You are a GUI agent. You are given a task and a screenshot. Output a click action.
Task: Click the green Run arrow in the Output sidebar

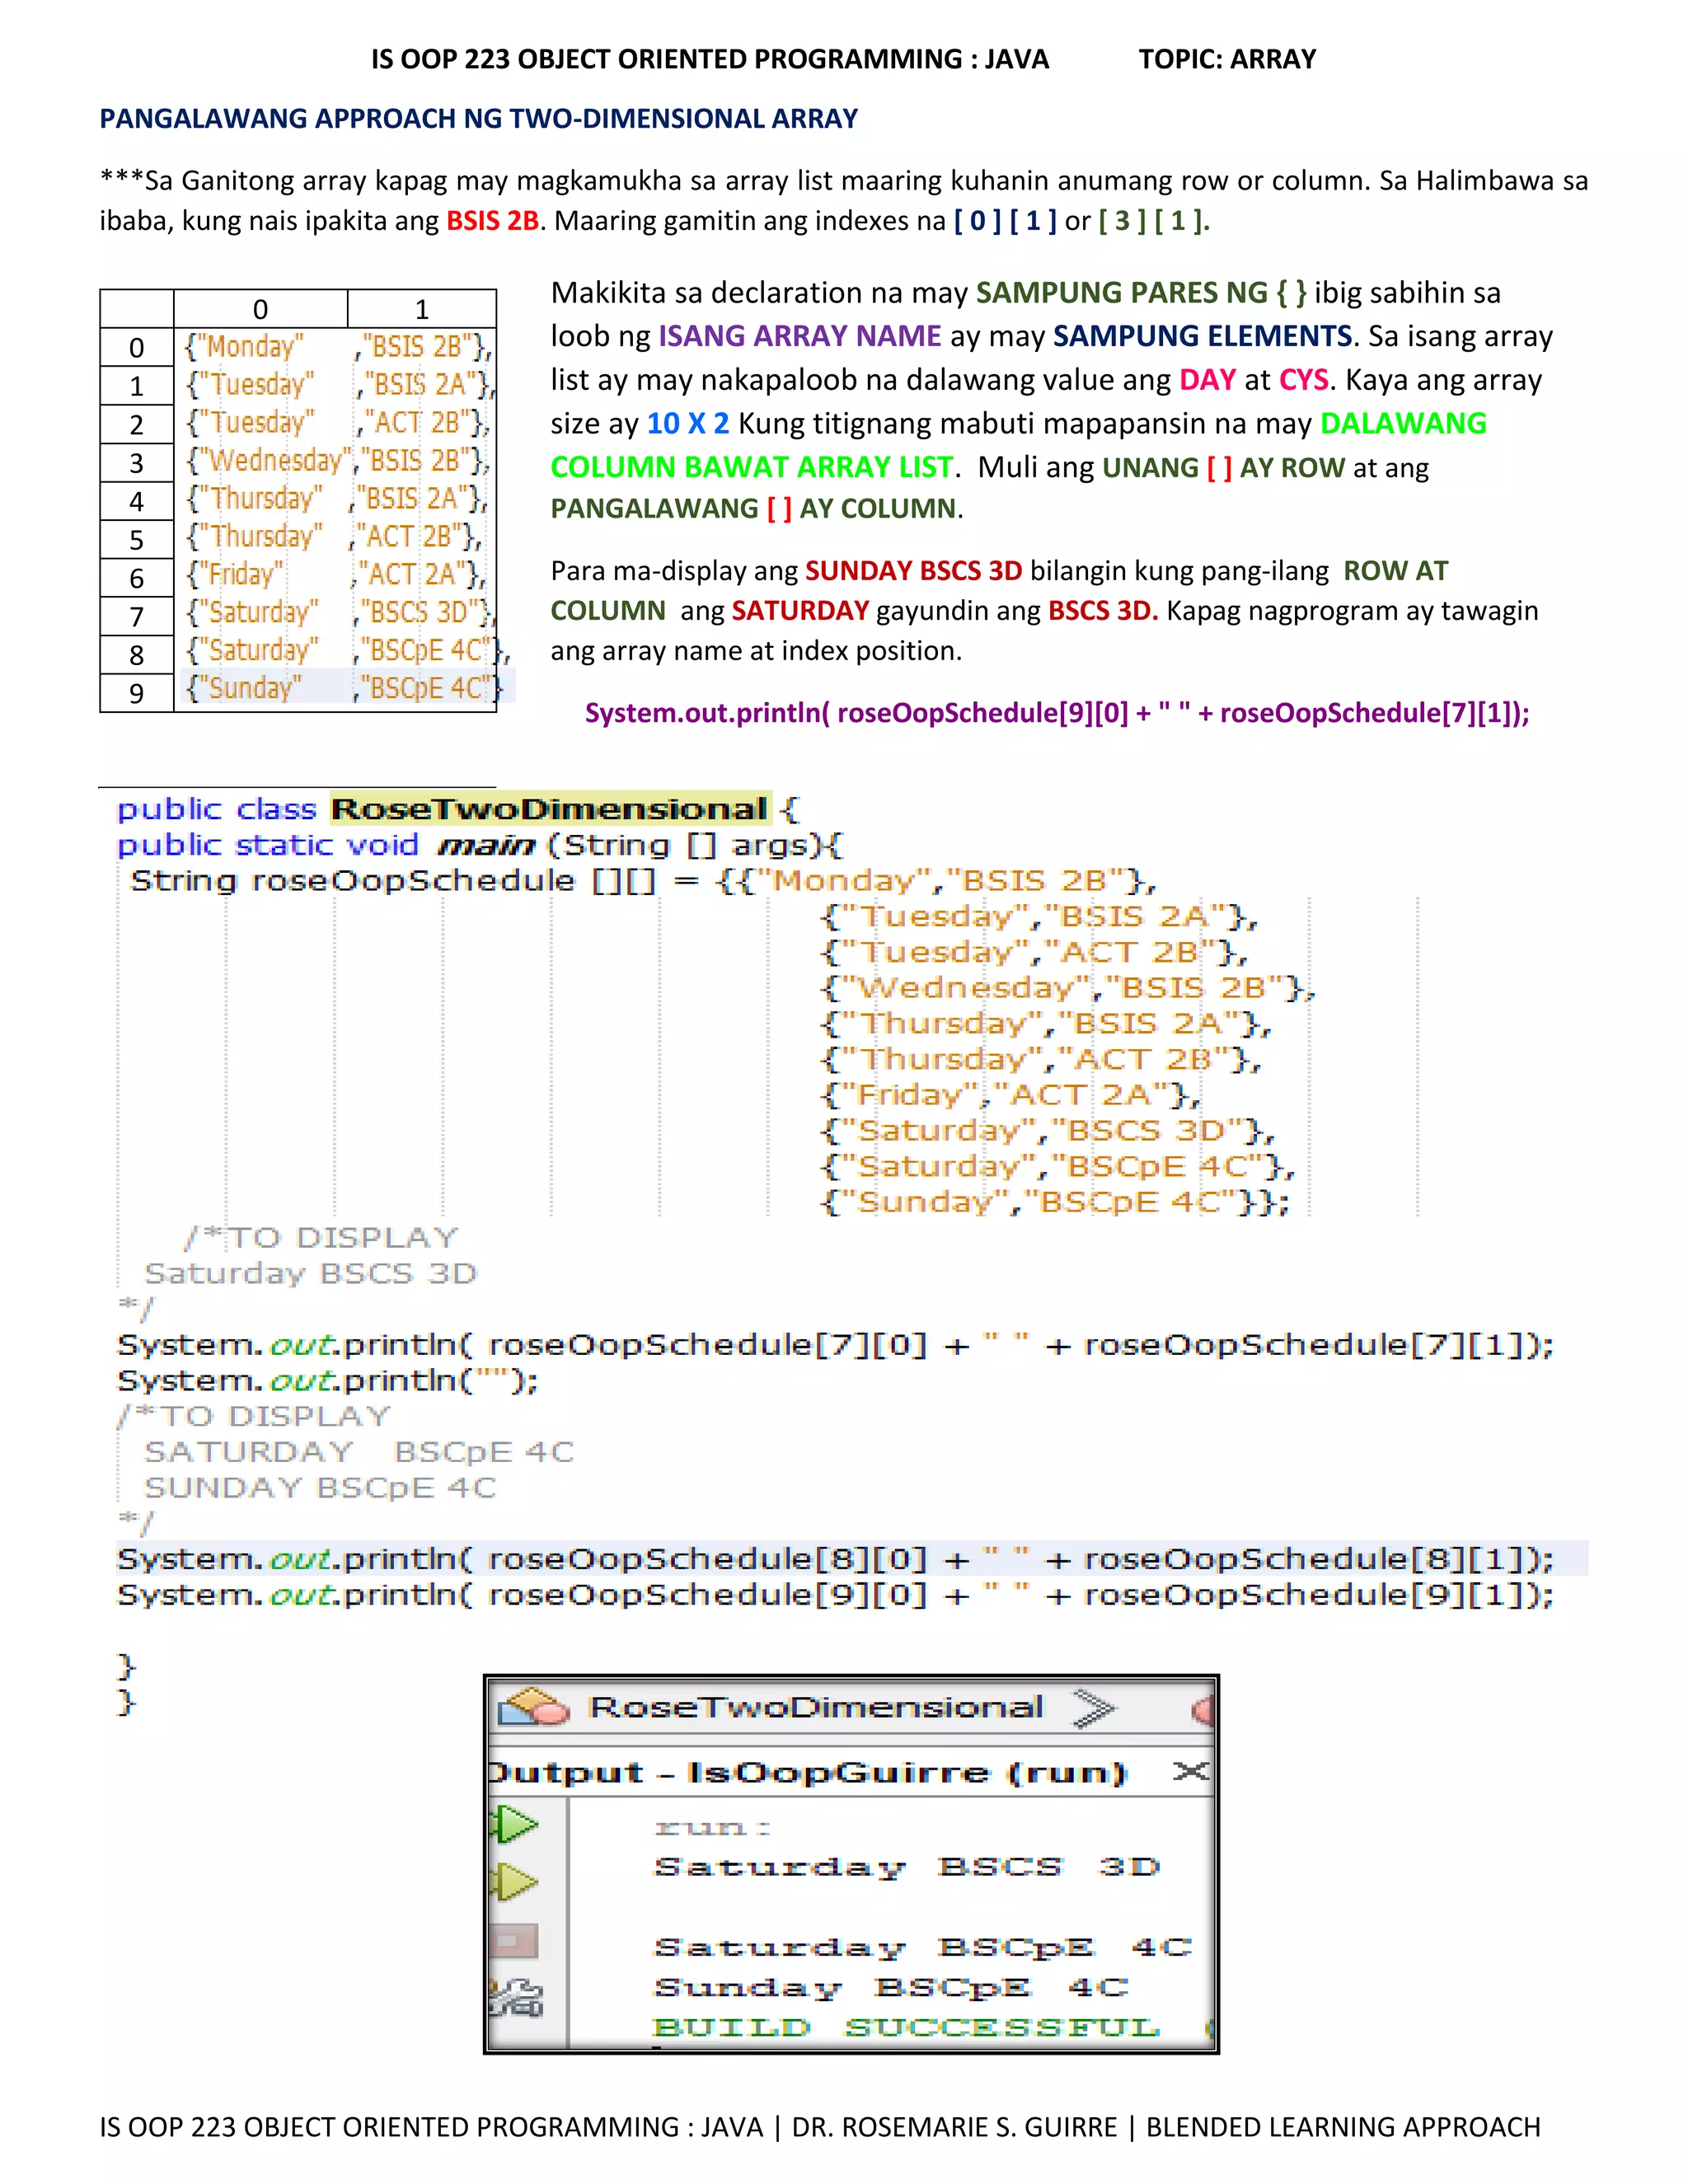pos(515,1824)
